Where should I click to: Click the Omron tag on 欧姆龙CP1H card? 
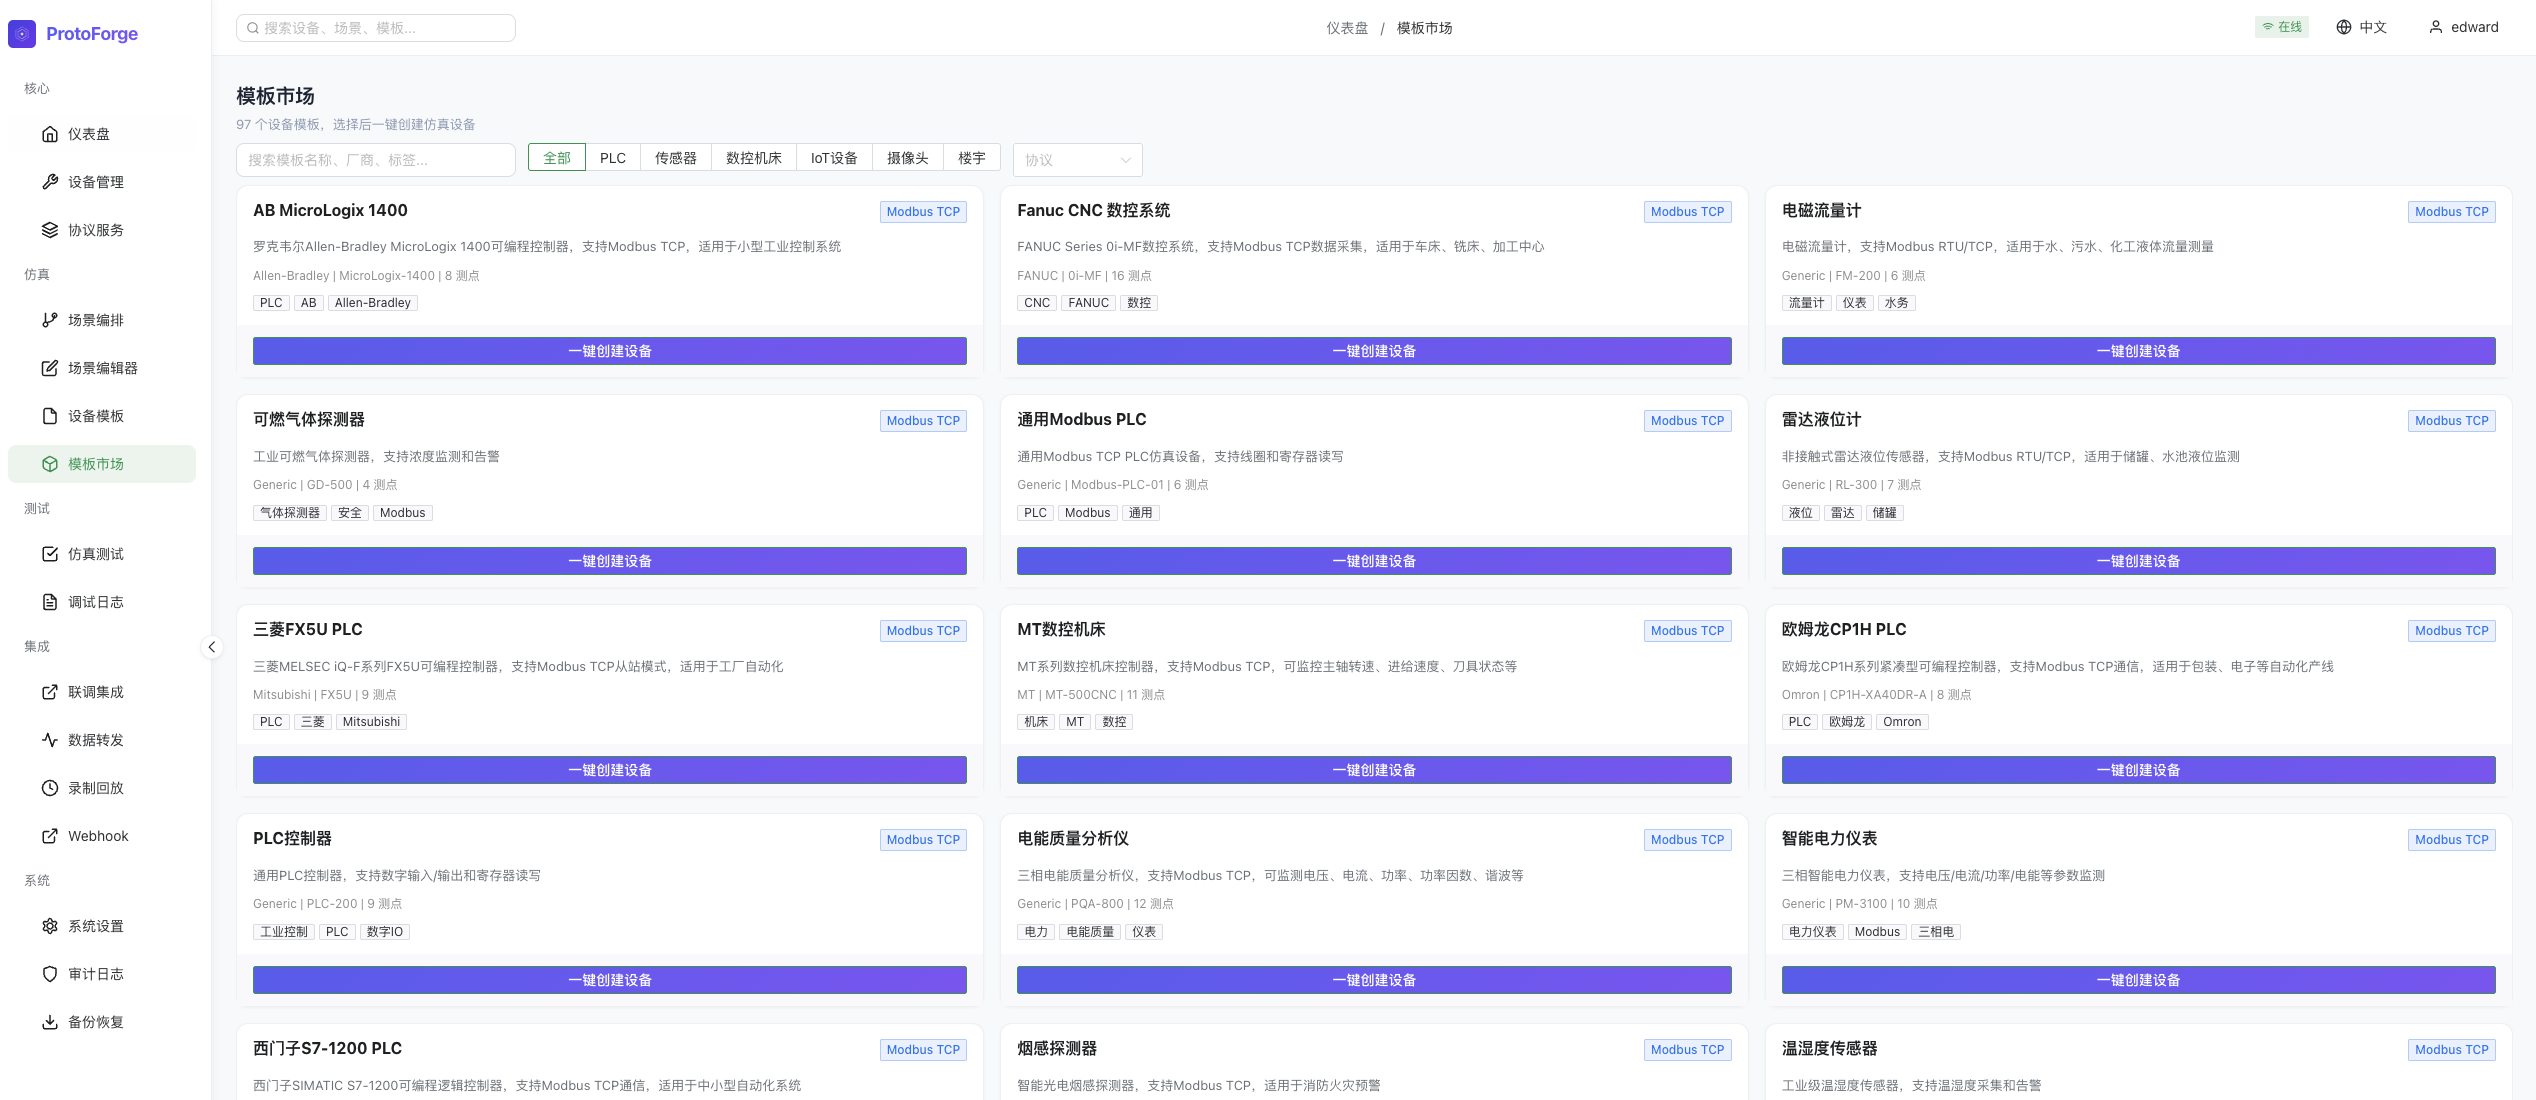pos(1902,722)
